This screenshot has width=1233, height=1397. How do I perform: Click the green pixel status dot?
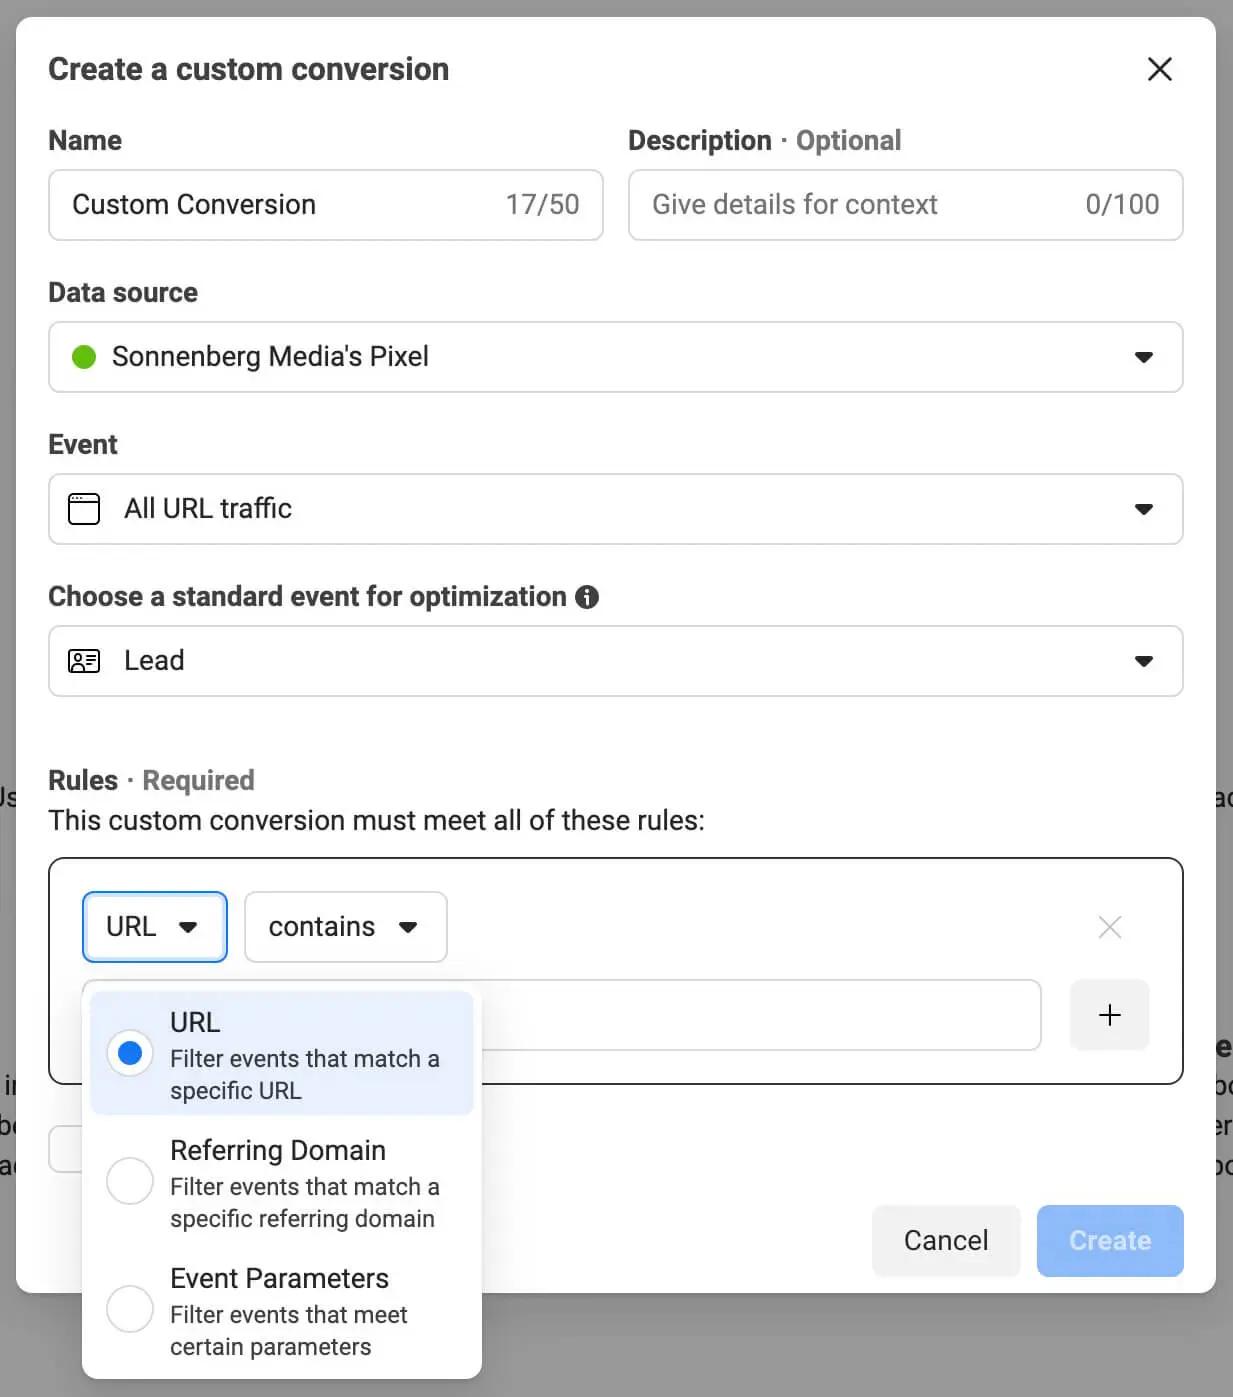[84, 357]
